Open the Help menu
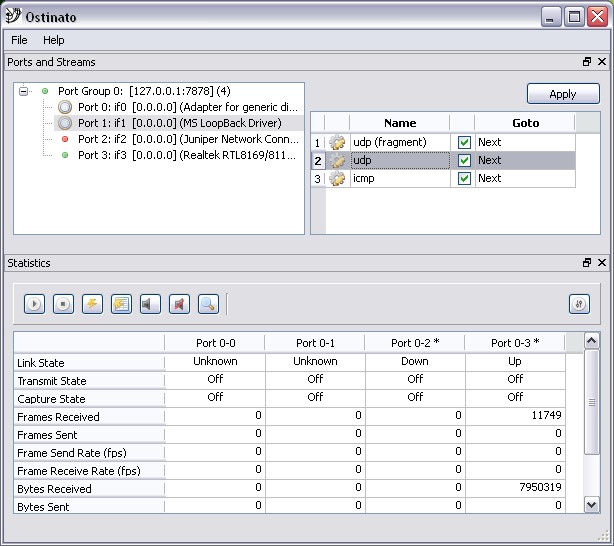 [x=53, y=40]
